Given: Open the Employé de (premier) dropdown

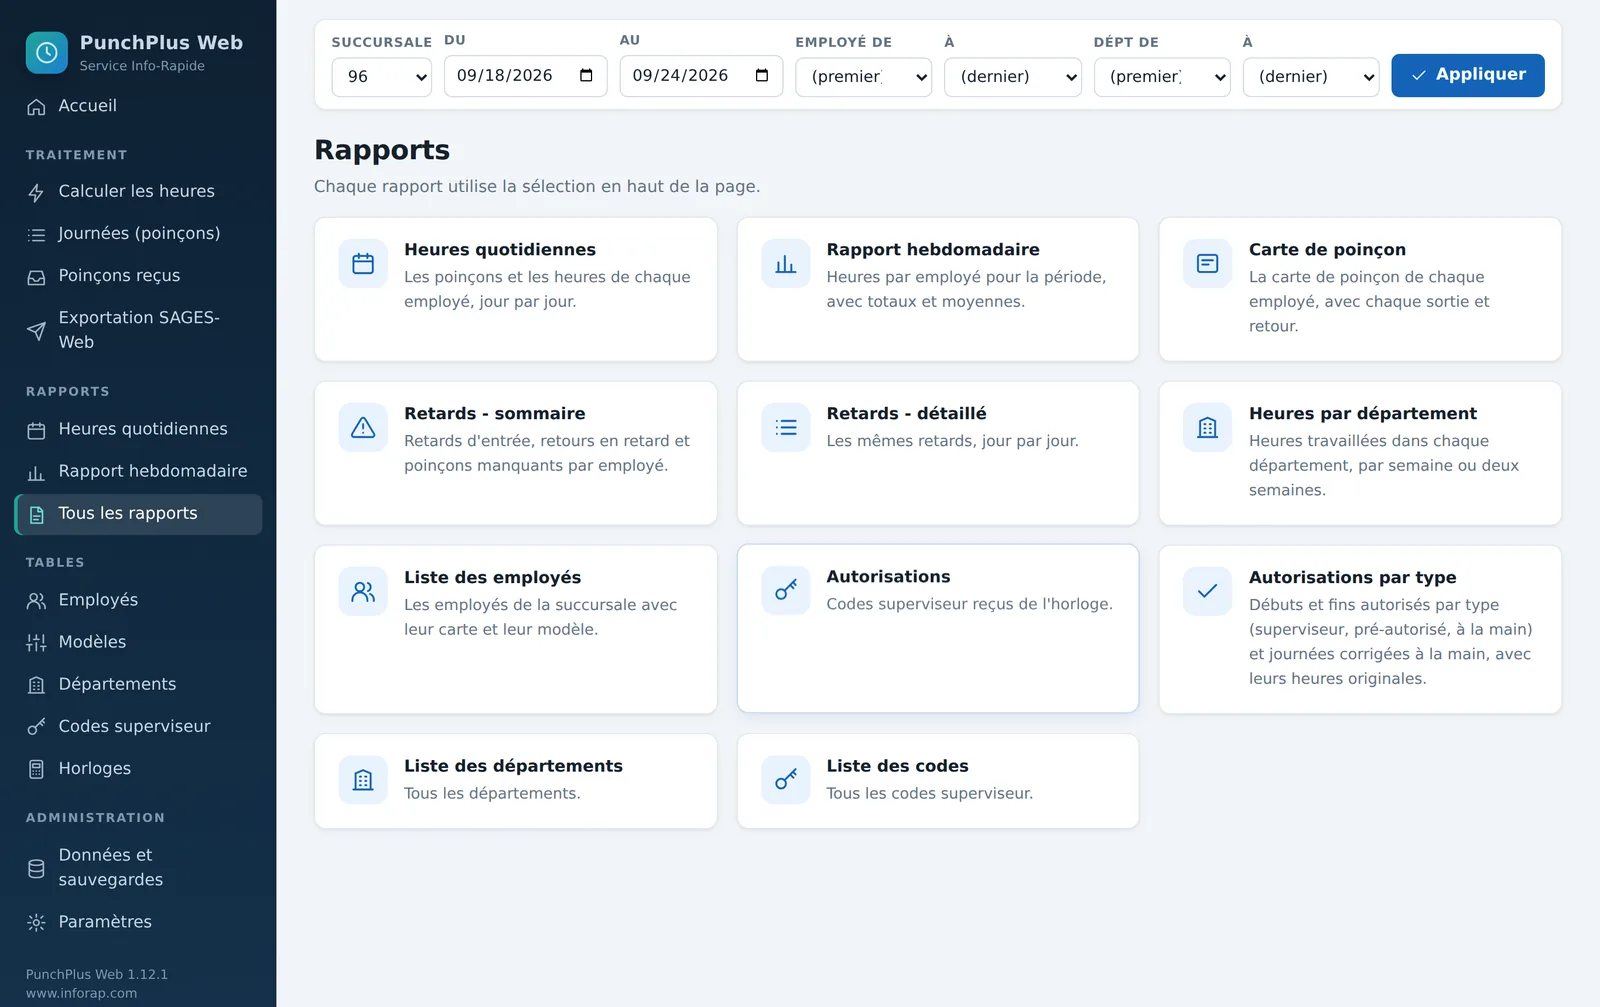Looking at the screenshot, I should [x=863, y=77].
